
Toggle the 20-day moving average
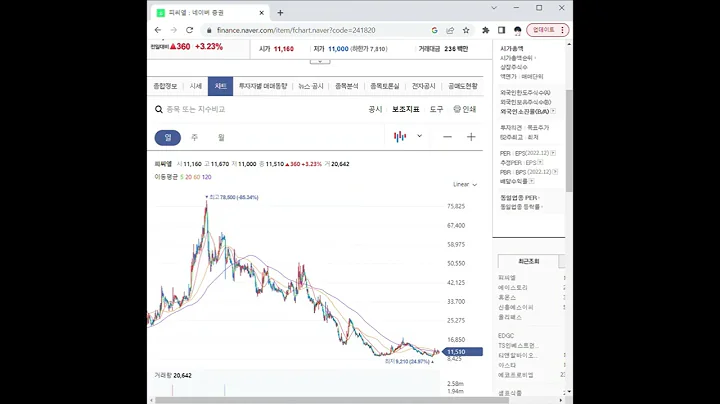click(188, 177)
